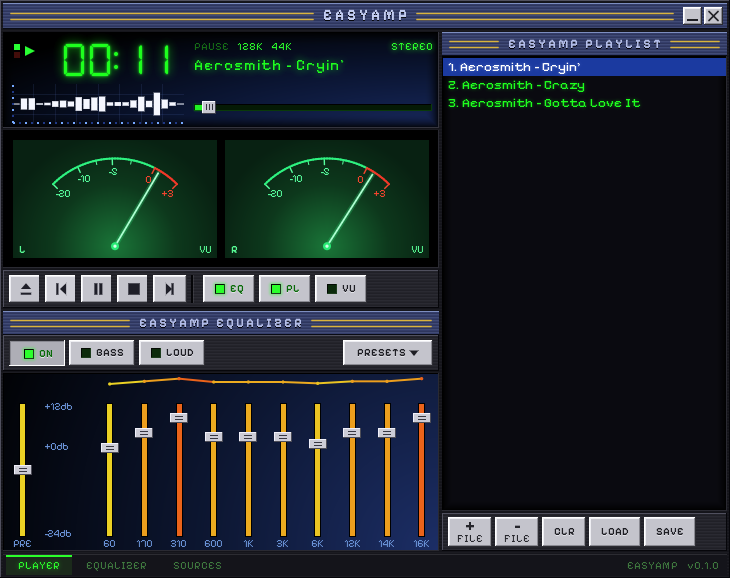Toggle the VU meter button
Image resolution: width=730 pixels, height=578 pixels.
pyautogui.click(x=341, y=289)
